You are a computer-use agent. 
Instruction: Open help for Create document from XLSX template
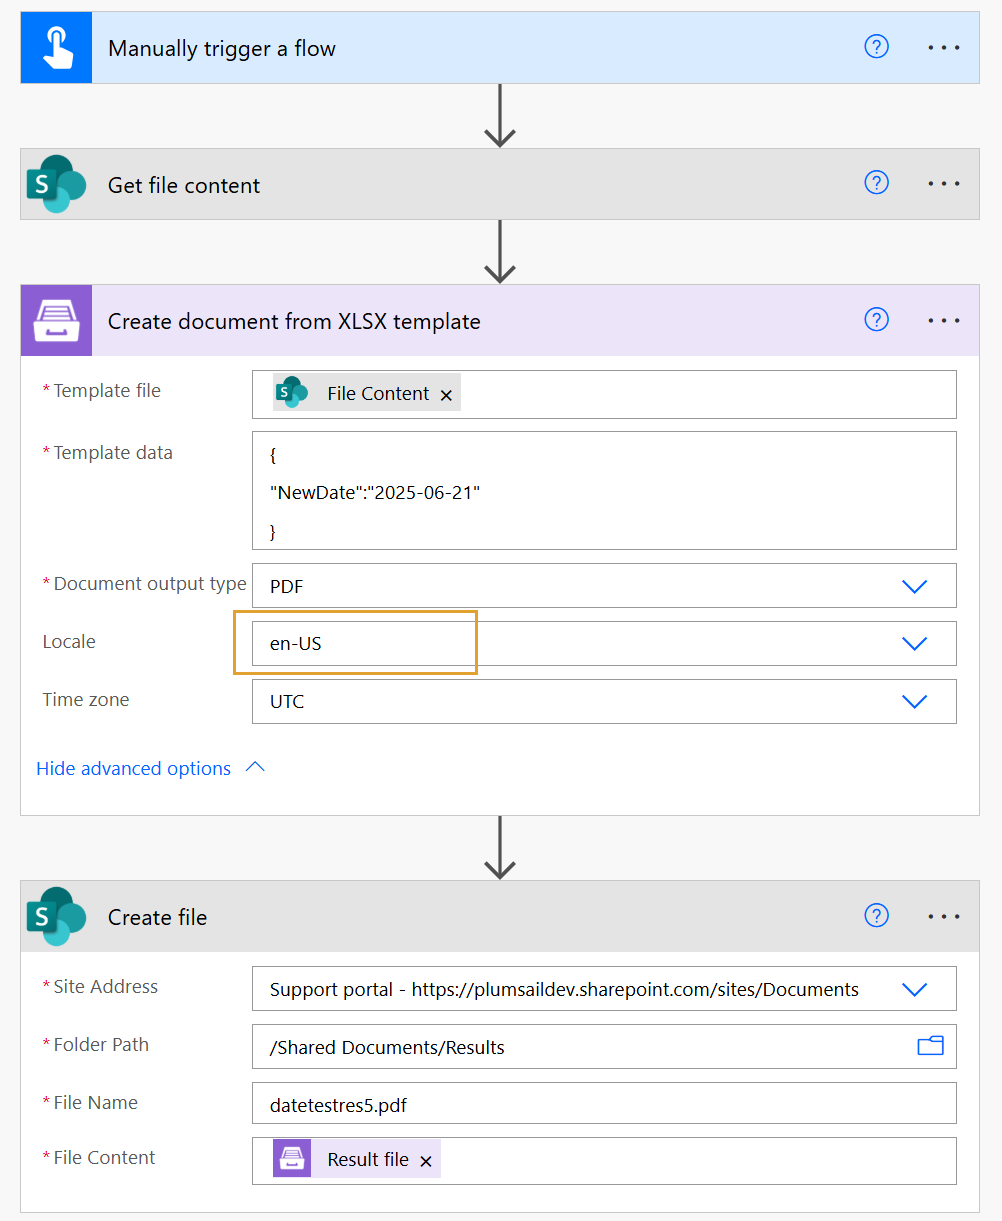pos(876,319)
